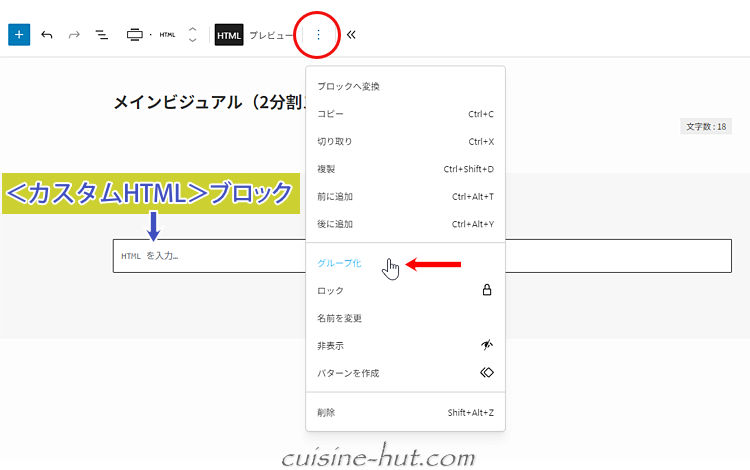
Task: Switch to the プレビュー tab
Action: click(271, 35)
